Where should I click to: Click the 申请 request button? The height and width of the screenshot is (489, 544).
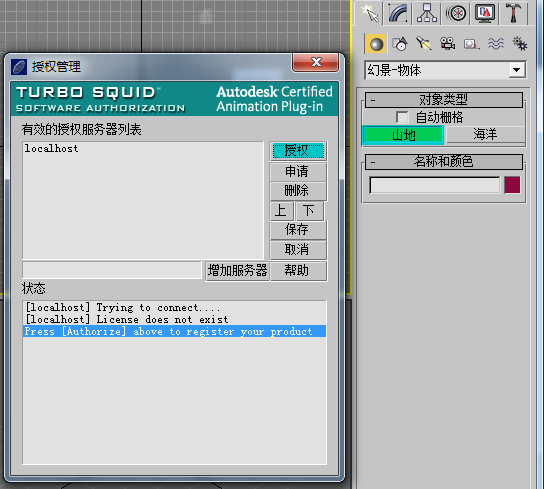pyautogui.click(x=298, y=171)
